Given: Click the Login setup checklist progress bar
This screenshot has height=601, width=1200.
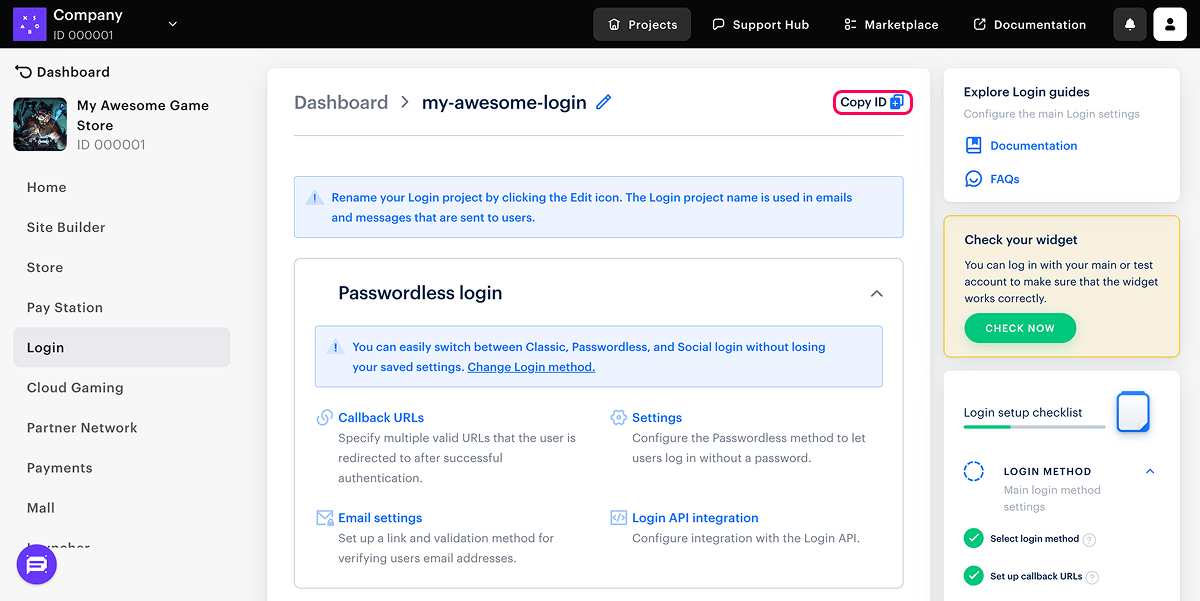Looking at the screenshot, I should point(1035,427).
